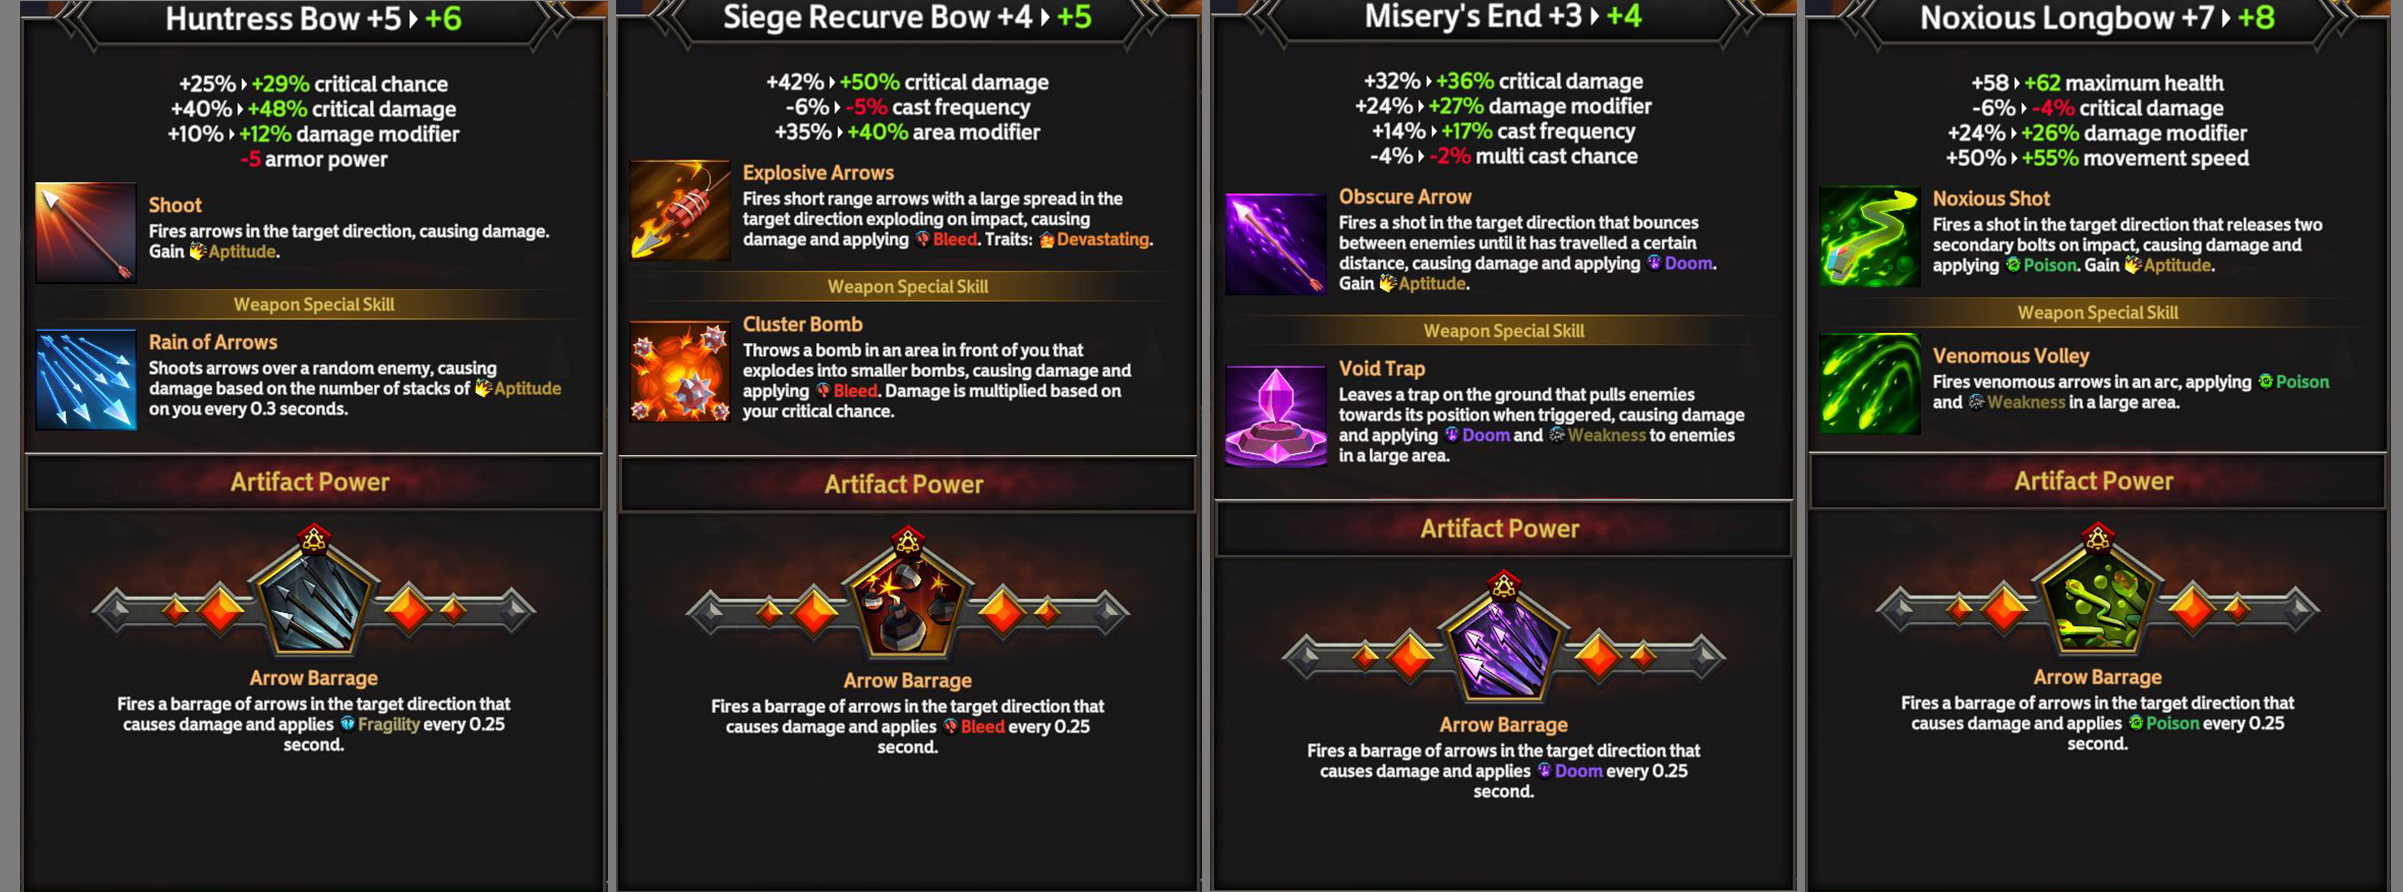Screen dimensions: 2403x892
Task: Open the Siege Recurve Bow title header
Action: click(907, 17)
